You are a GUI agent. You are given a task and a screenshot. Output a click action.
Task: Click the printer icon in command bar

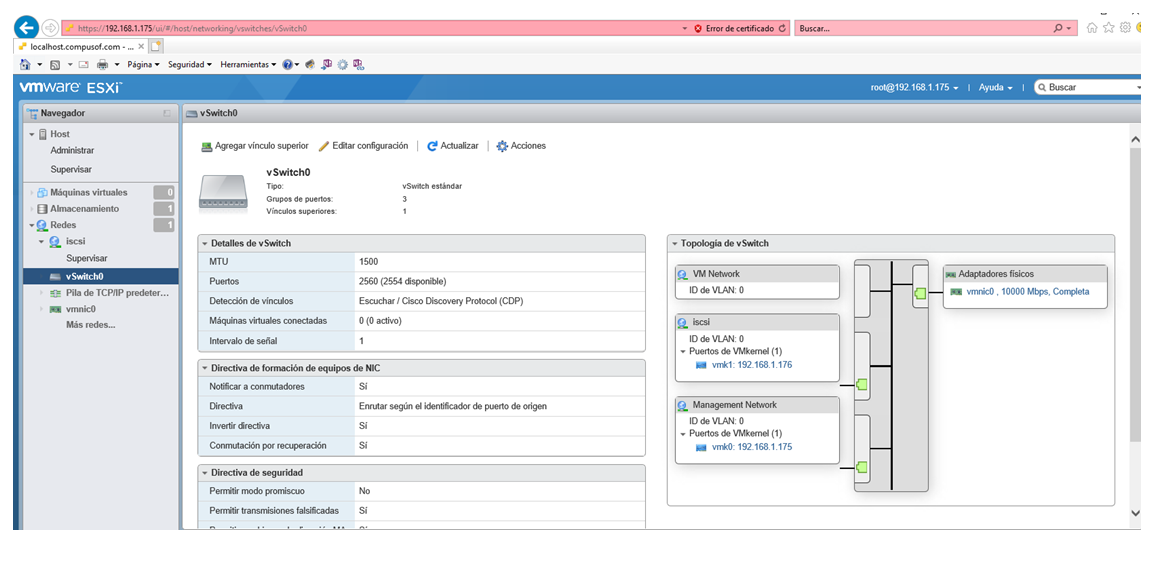click(x=102, y=64)
